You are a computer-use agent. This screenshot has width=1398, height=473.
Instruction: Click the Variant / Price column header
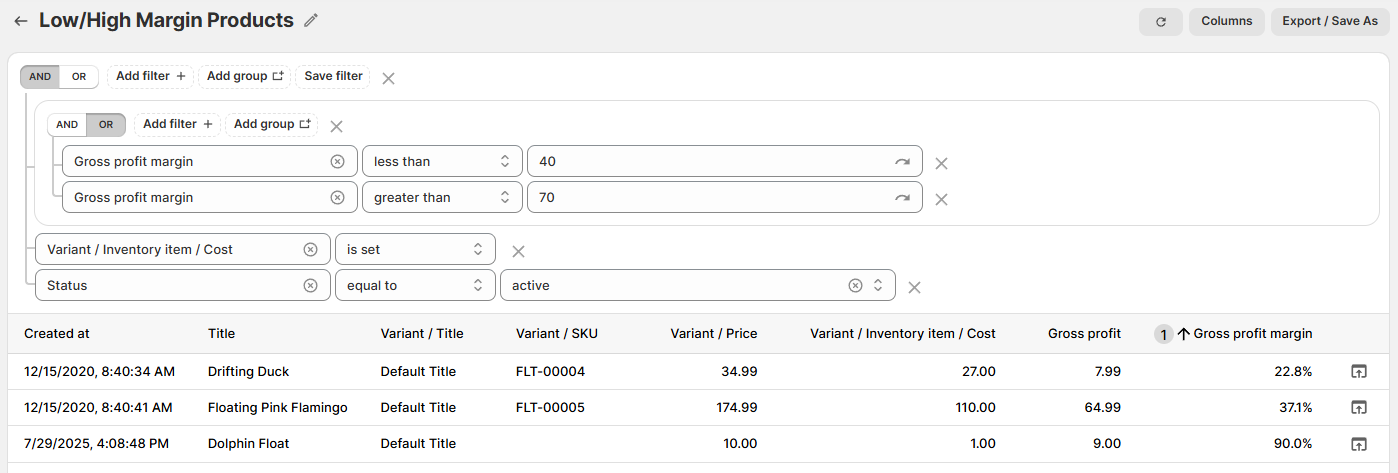tap(713, 334)
